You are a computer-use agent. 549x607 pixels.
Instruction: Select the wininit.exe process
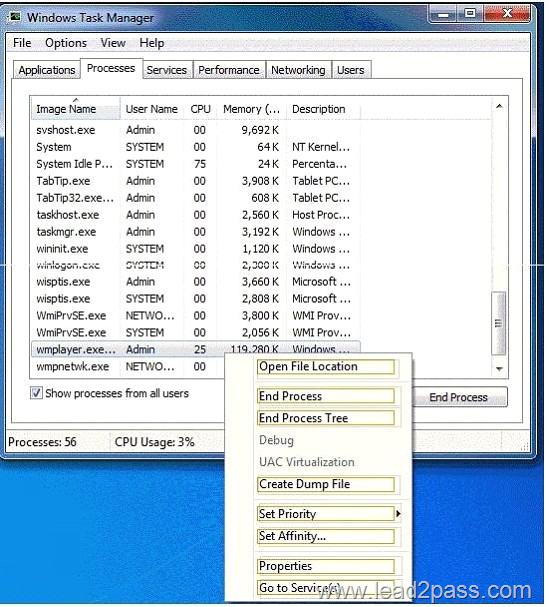[196, 249]
